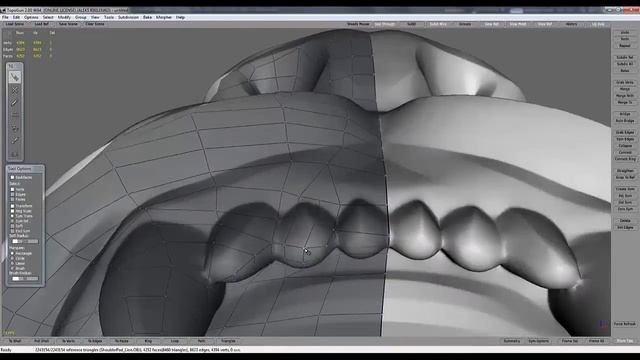The height and width of the screenshot is (360, 640).
Task: Click the To Verts button in bottom bar
Action: coord(68,341)
